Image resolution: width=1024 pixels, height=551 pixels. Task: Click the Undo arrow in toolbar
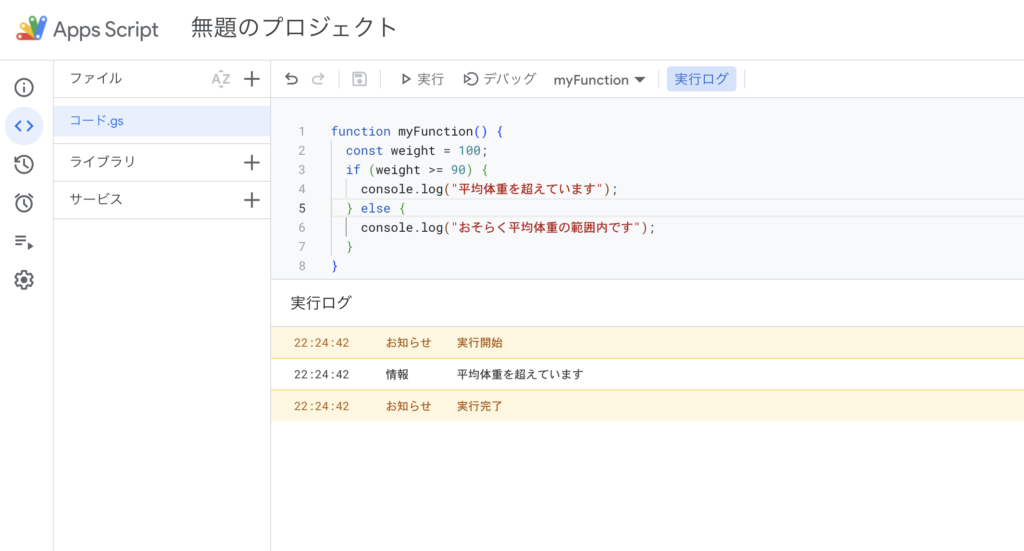[x=291, y=79]
